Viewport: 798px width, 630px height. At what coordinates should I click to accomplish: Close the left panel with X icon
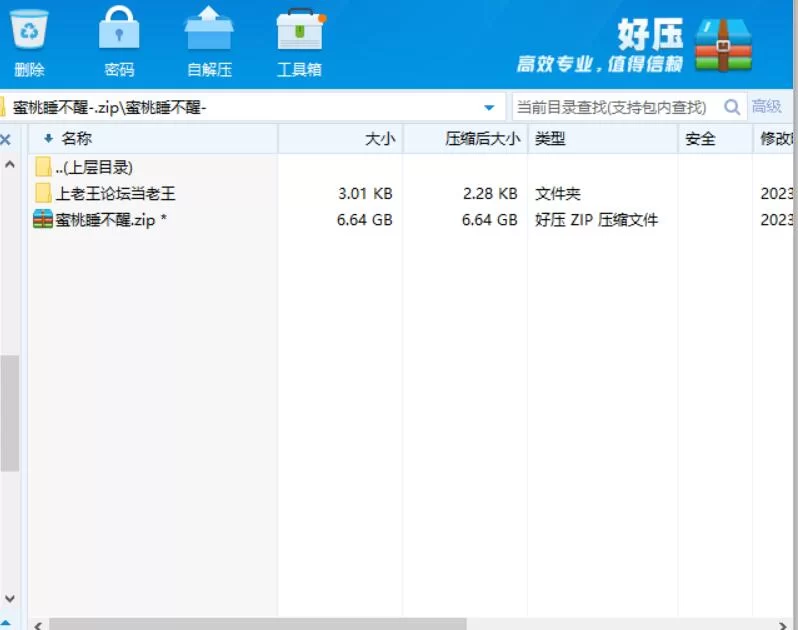(6, 140)
